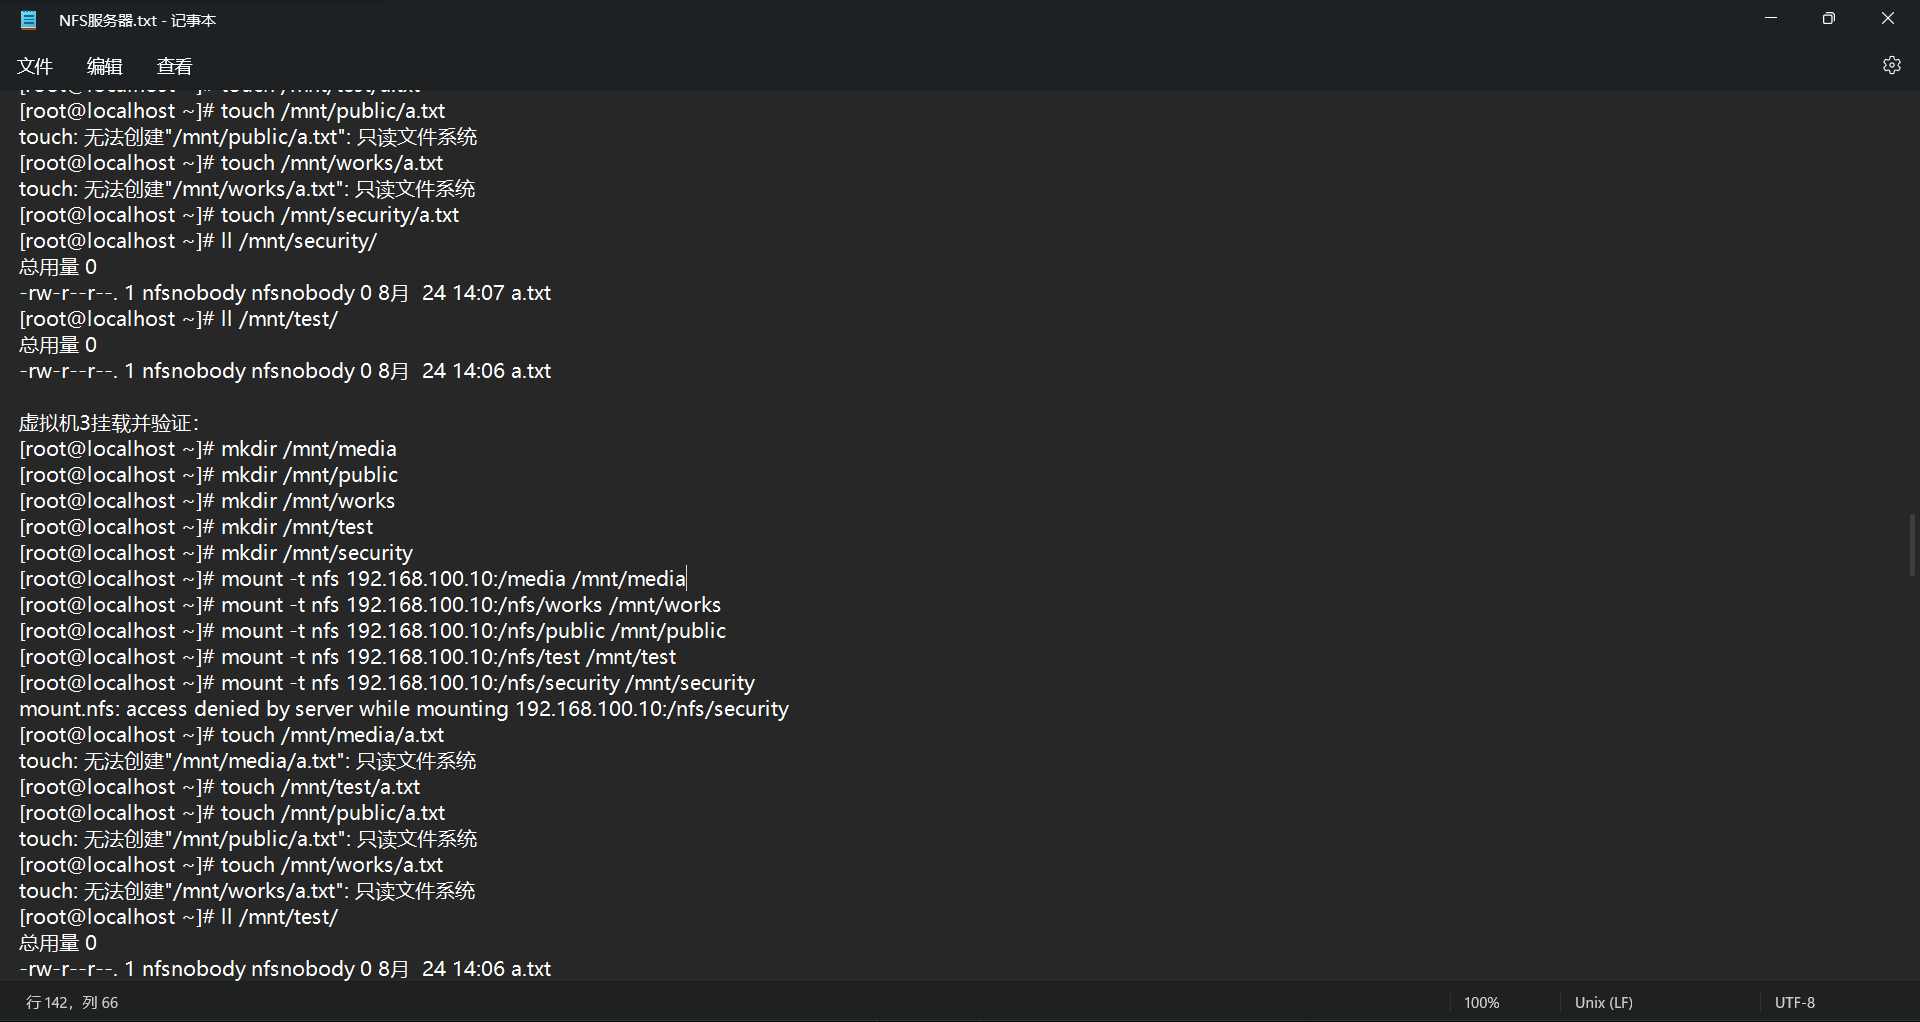The height and width of the screenshot is (1022, 1920).
Task: Restore down the Notepad window
Action: [1829, 18]
